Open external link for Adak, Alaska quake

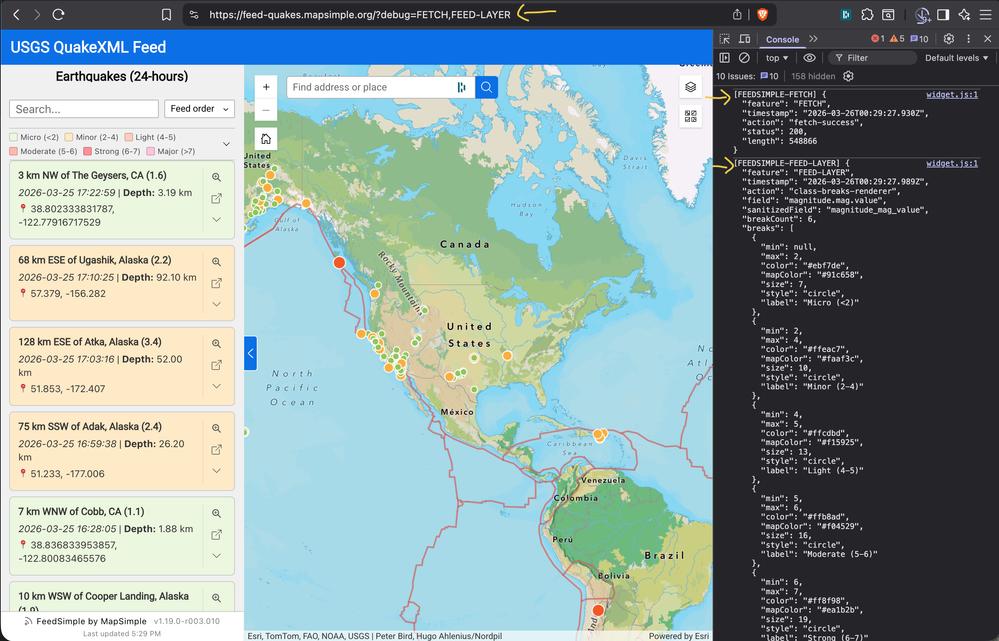pyautogui.click(x=217, y=450)
